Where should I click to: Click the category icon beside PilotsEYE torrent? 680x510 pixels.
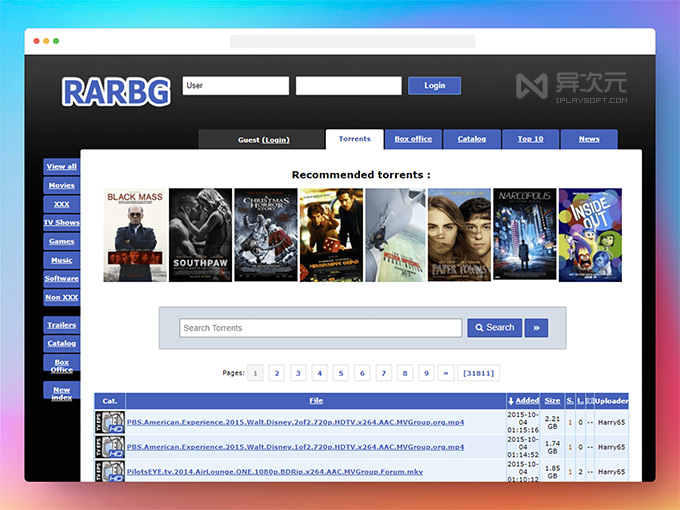point(110,470)
